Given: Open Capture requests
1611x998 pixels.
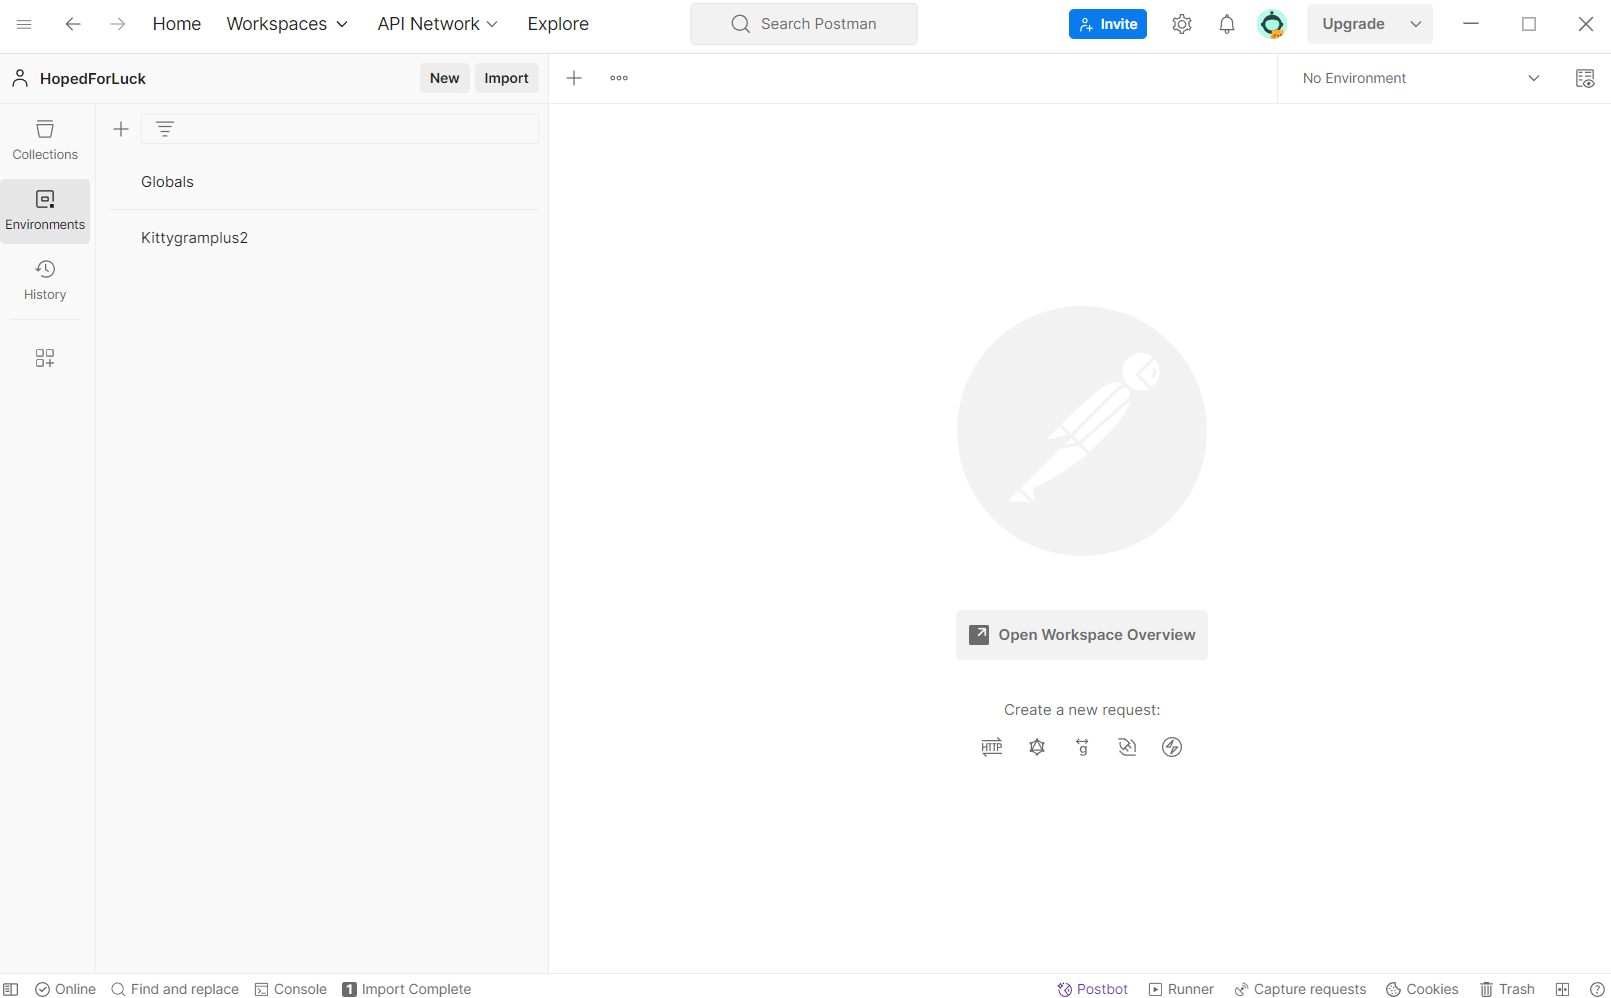Looking at the screenshot, I should (1300, 989).
